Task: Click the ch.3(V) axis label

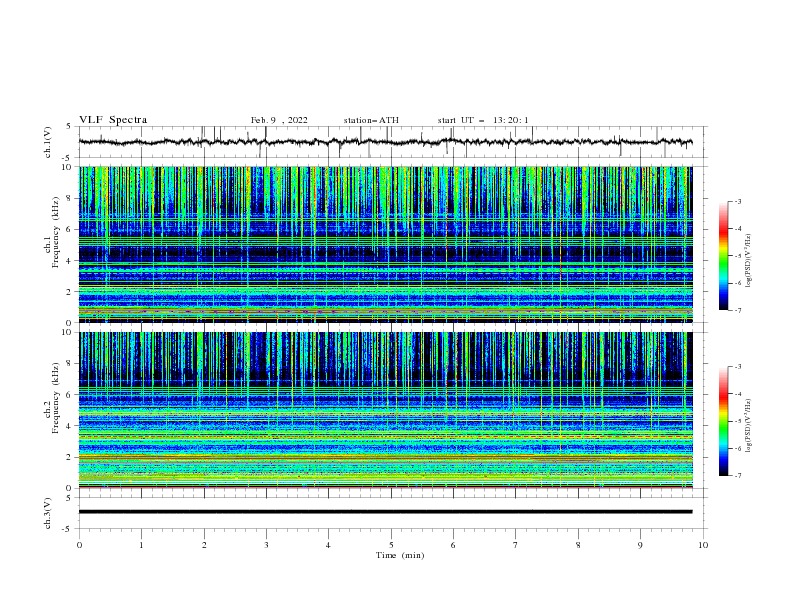Action: click(48, 513)
